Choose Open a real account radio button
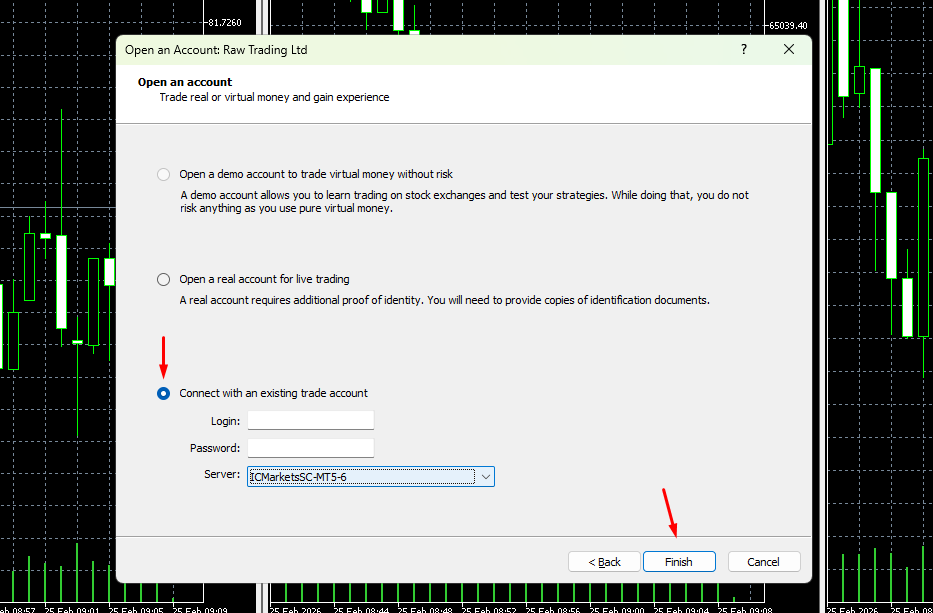The width and height of the screenshot is (933, 613). pyautogui.click(x=164, y=280)
